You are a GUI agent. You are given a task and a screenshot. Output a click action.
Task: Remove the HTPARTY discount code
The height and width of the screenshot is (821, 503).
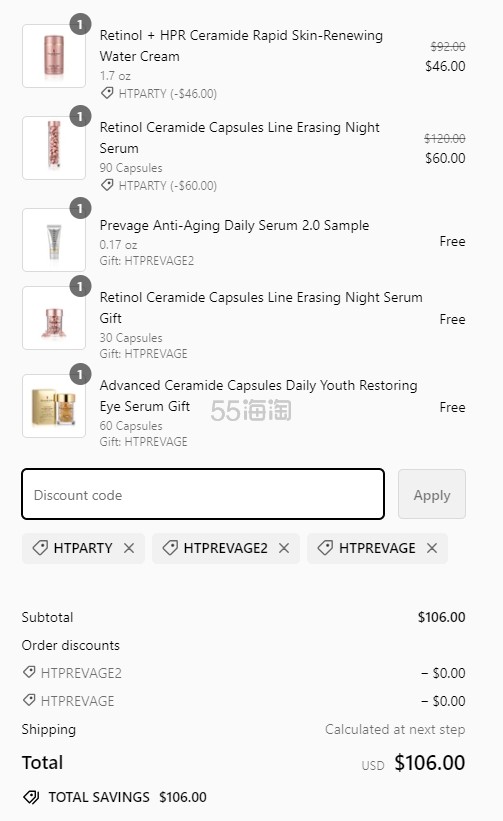(129, 548)
